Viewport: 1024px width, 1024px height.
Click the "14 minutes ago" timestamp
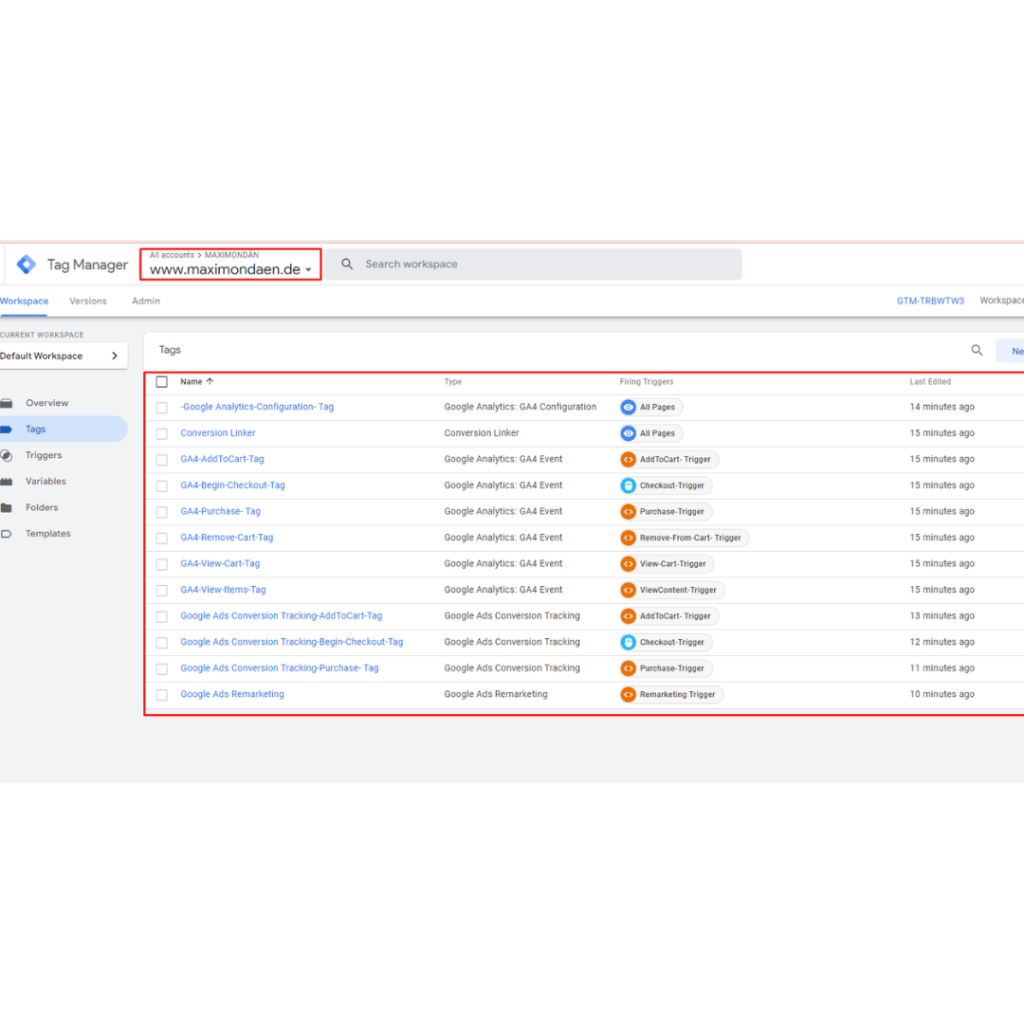pos(942,407)
